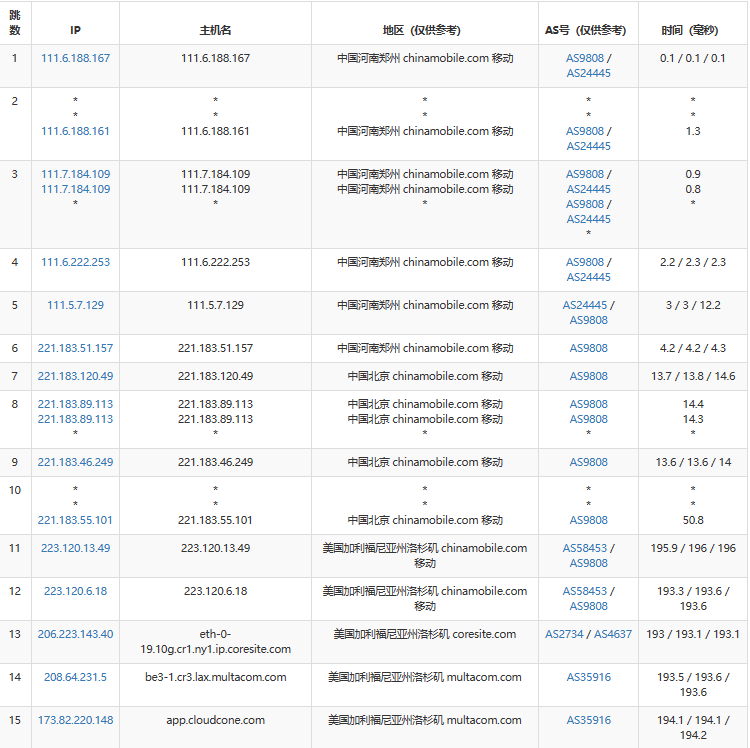This screenshot has width=750, height=748.
Task: Open the 111.6.188.161 IP link
Action: coord(76,131)
